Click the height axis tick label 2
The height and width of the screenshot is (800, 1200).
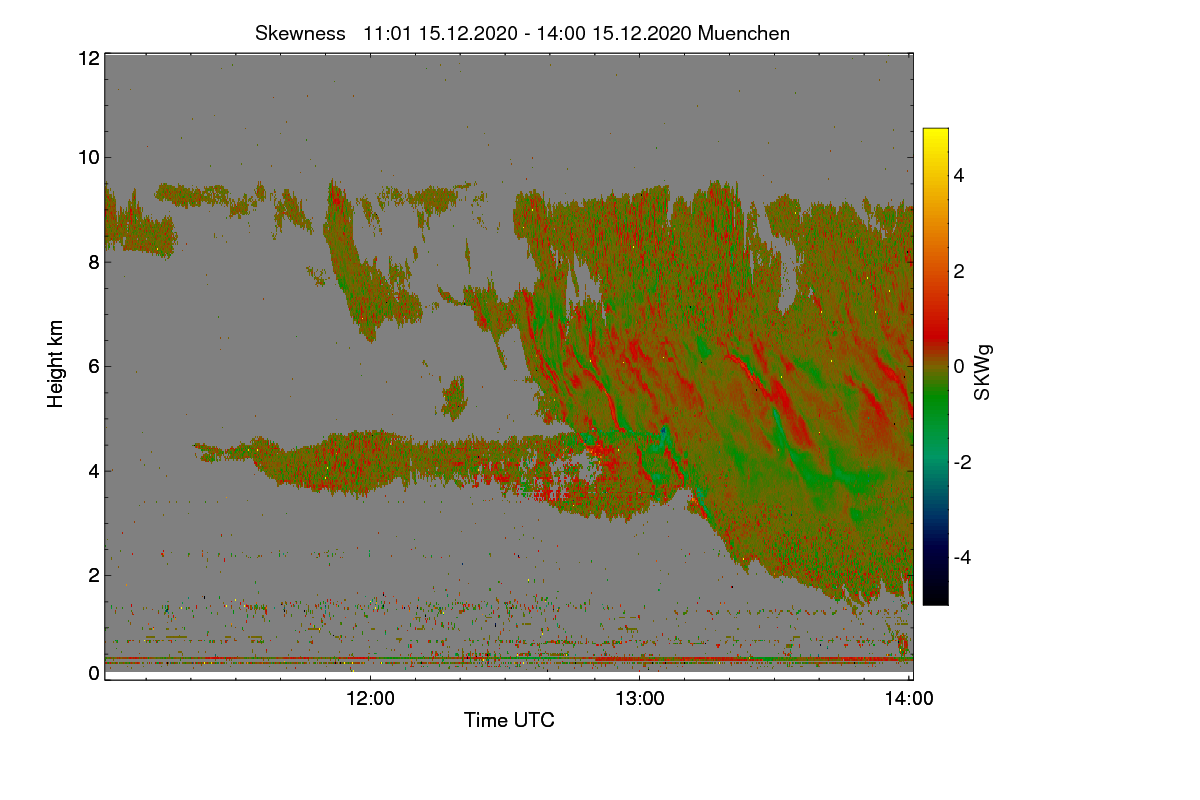coord(93,575)
